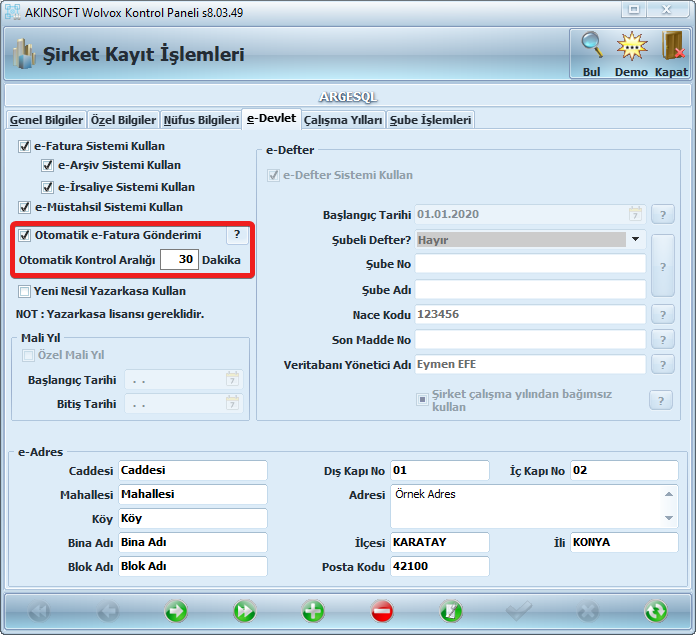
Task: Click the Nace Kodu field
Action: pos(530,315)
